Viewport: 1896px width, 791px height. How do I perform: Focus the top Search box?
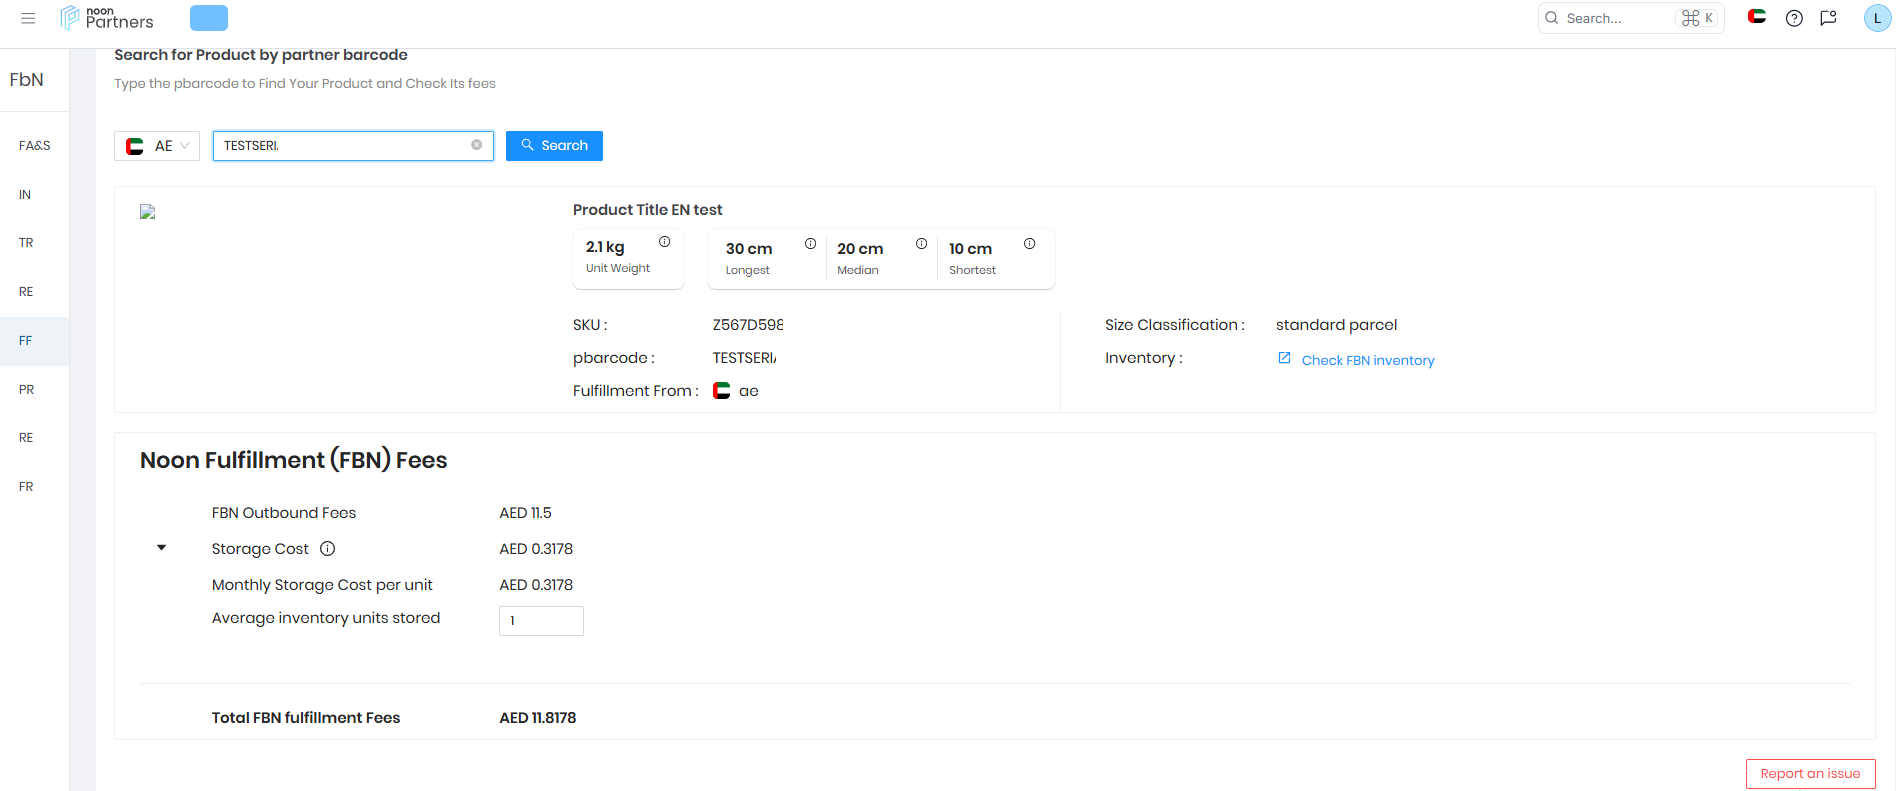point(1631,18)
